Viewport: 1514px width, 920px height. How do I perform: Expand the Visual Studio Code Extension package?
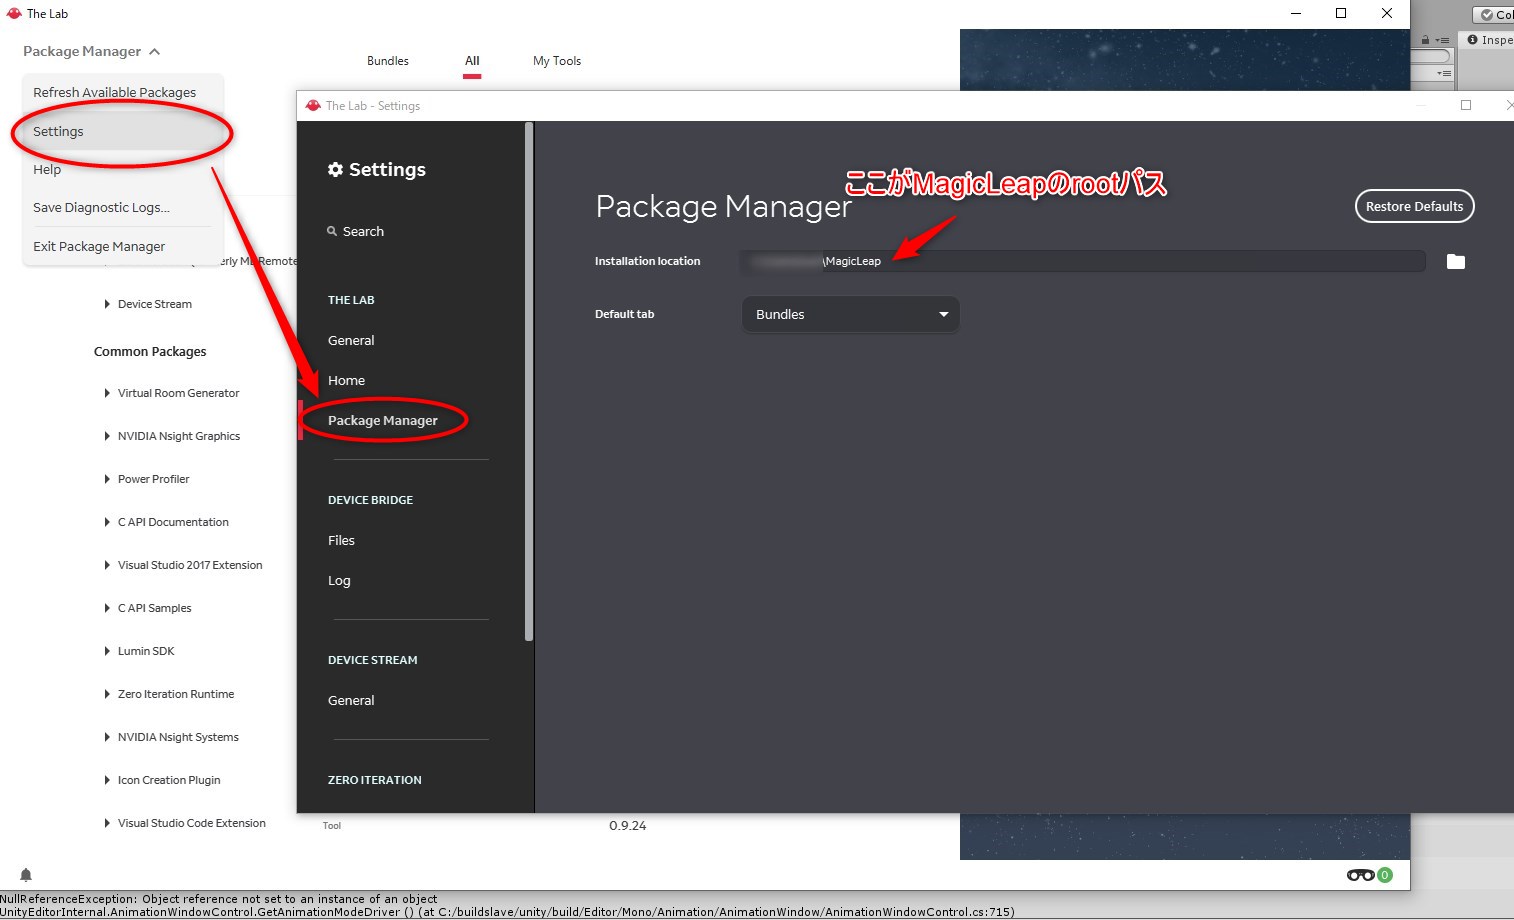click(x=107, y=823)
